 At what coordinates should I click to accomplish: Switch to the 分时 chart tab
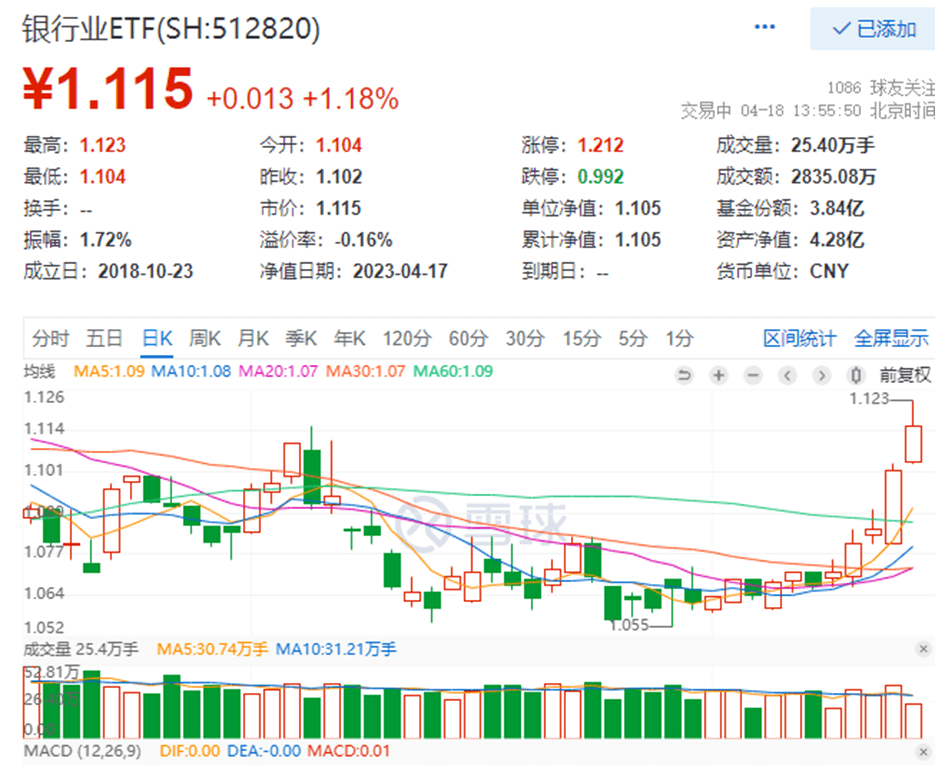tap(51, 339)
